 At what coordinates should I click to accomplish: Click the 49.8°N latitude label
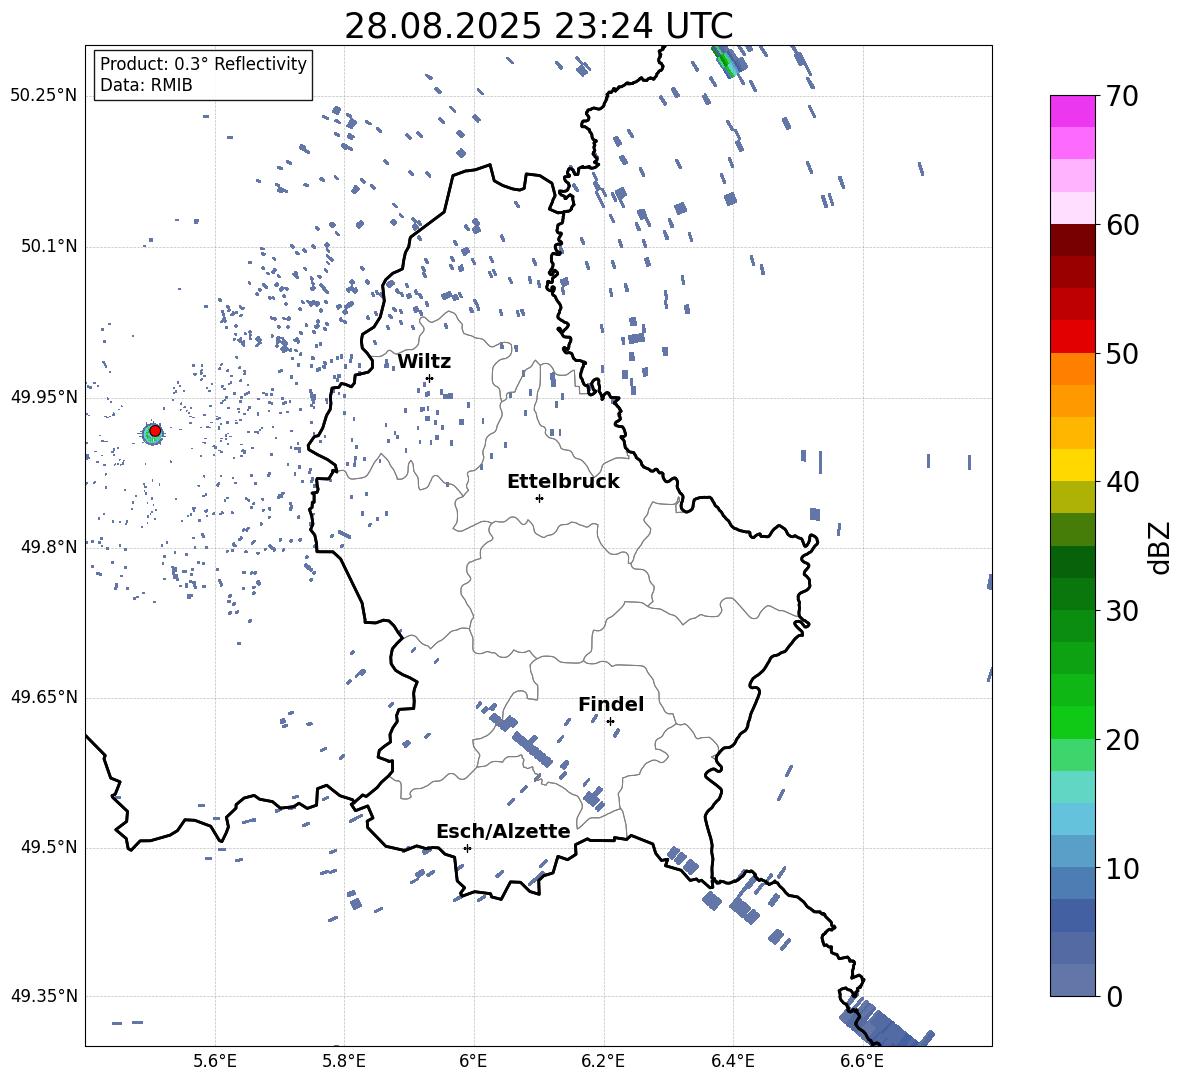tap(48, 547)
